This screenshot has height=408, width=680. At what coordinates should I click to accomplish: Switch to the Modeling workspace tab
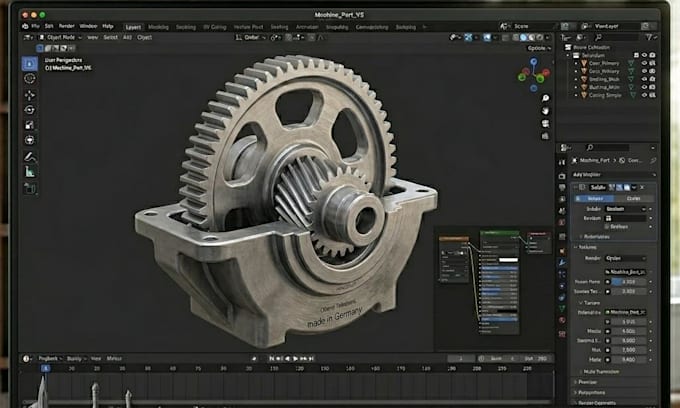tap(158, 27)
